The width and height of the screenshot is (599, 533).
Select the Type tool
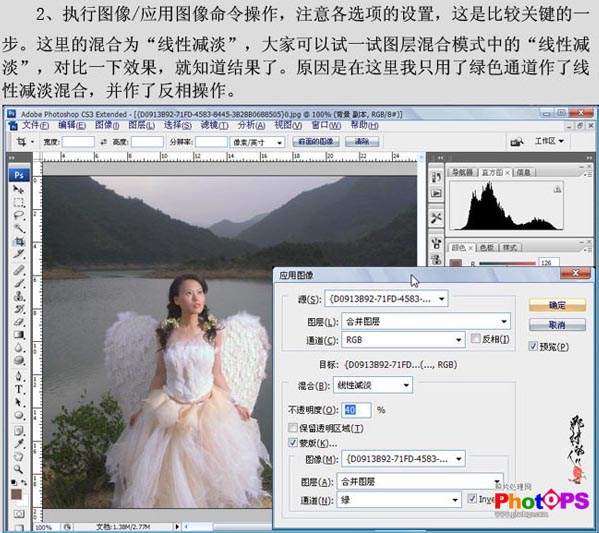point(18,389)
